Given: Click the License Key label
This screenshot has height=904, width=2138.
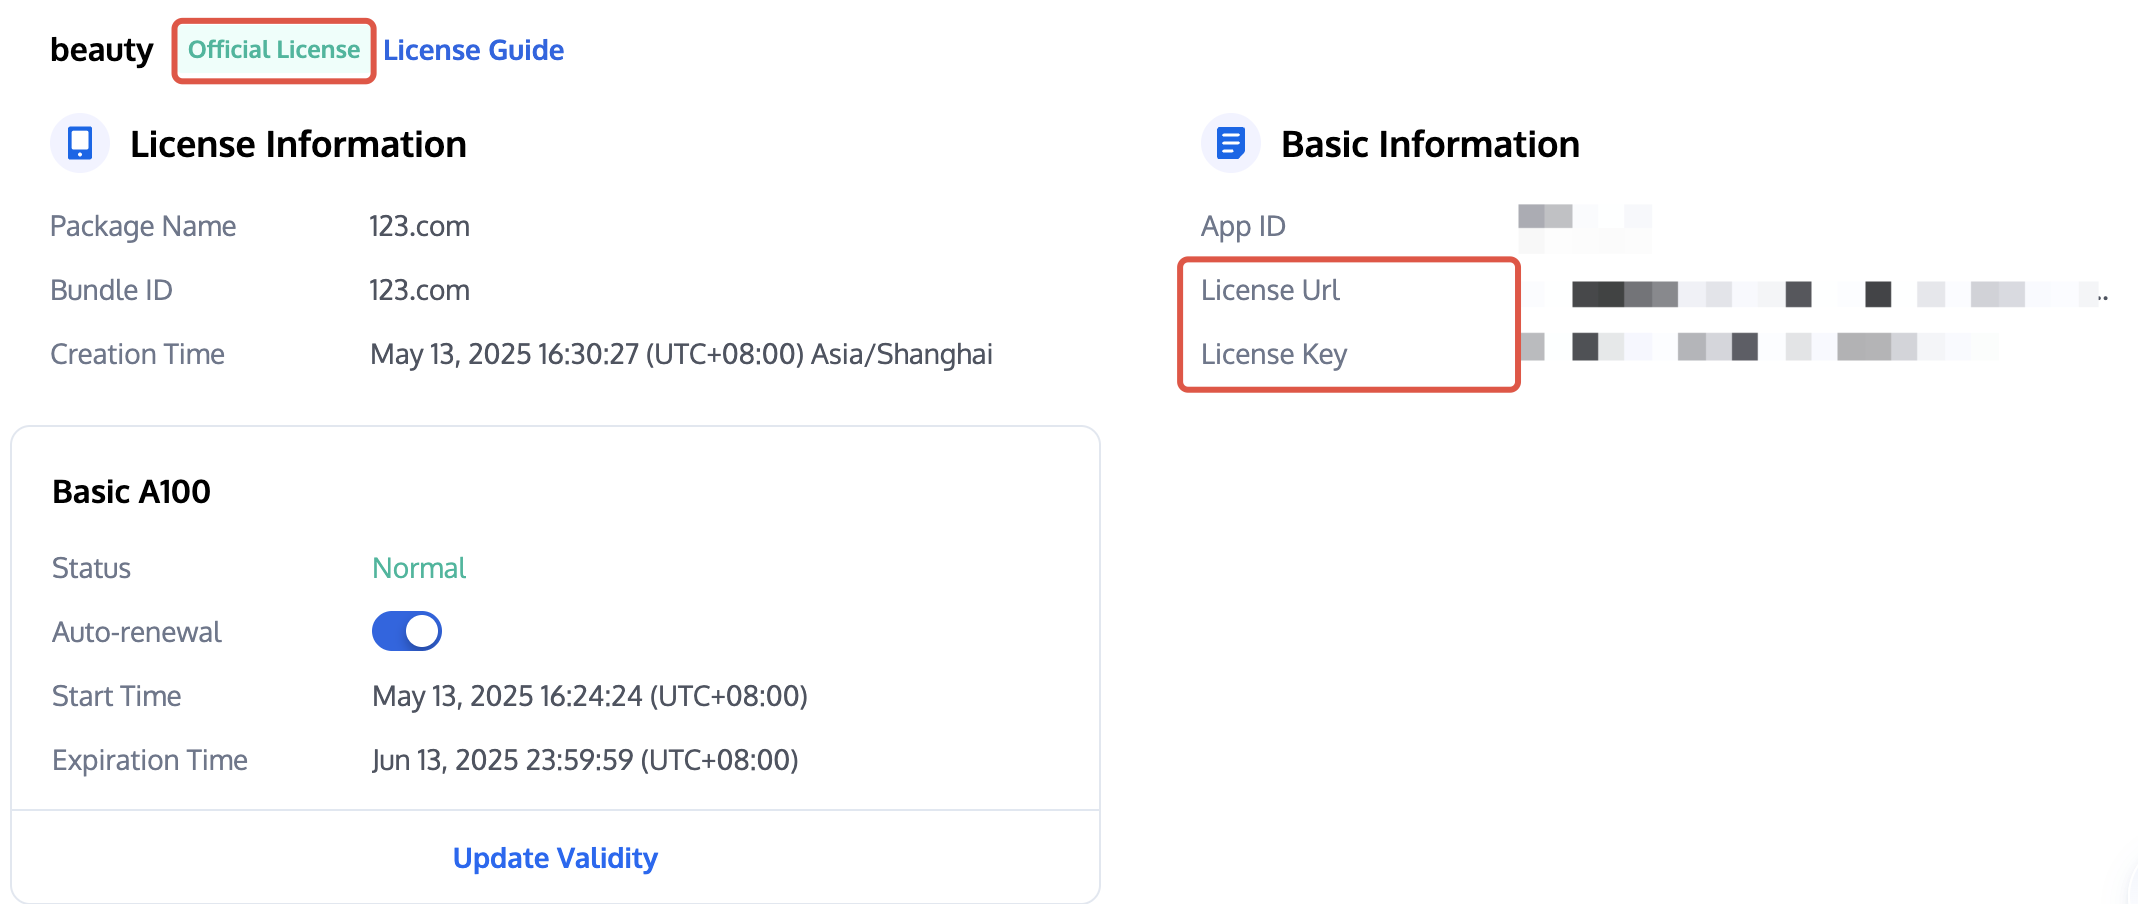Looking at the screenshot, I should pyautogui.click(x=1274, y=354).
